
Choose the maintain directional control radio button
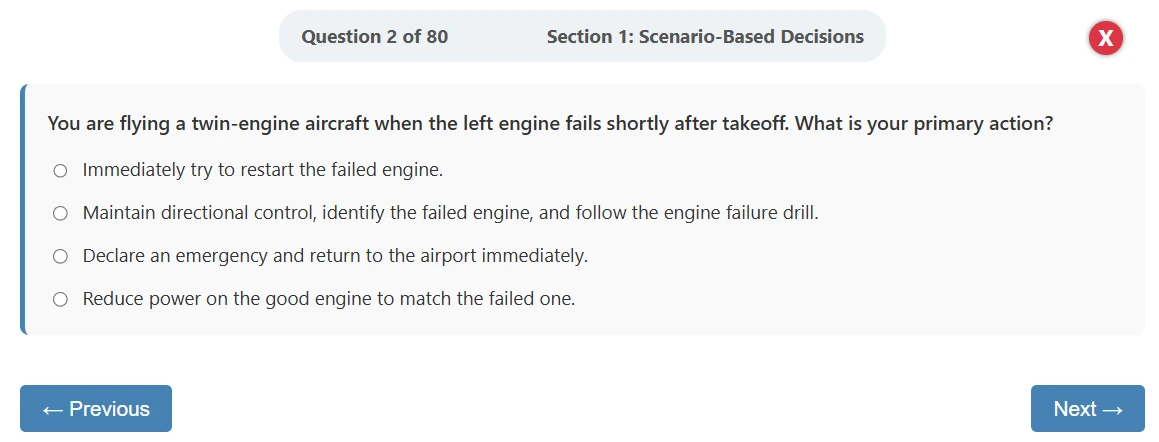(60, 213)
